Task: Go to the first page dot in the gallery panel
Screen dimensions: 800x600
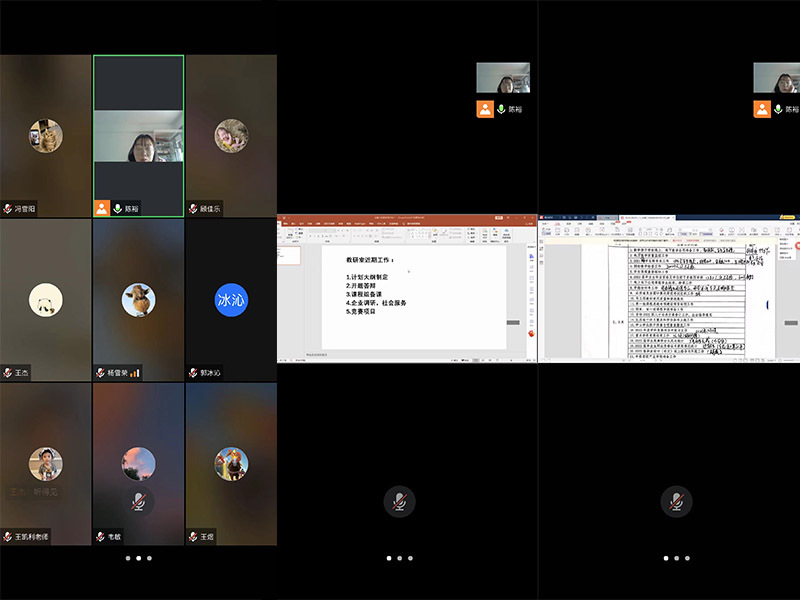Action: tap(128, 558)
